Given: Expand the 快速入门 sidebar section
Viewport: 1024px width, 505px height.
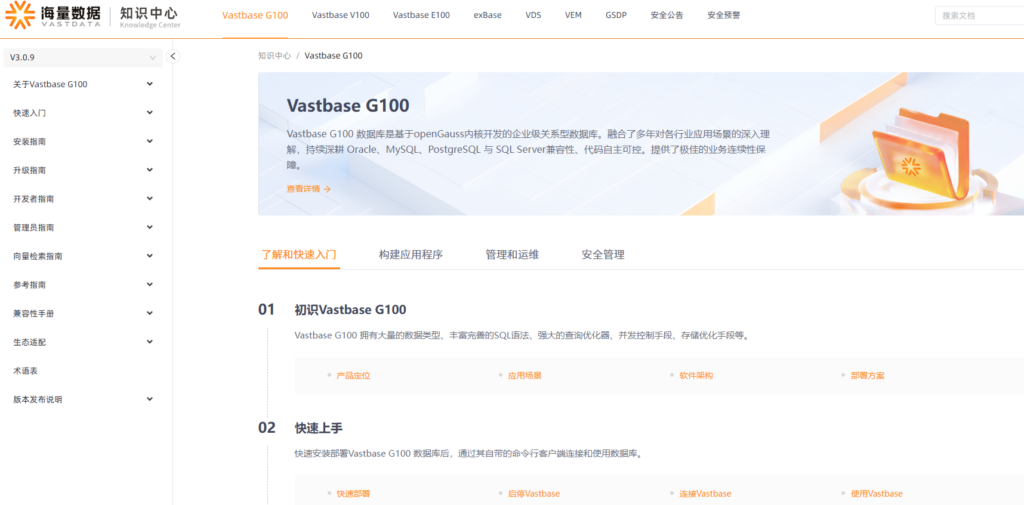Looking at the screenshot, I should coord(83,113).
